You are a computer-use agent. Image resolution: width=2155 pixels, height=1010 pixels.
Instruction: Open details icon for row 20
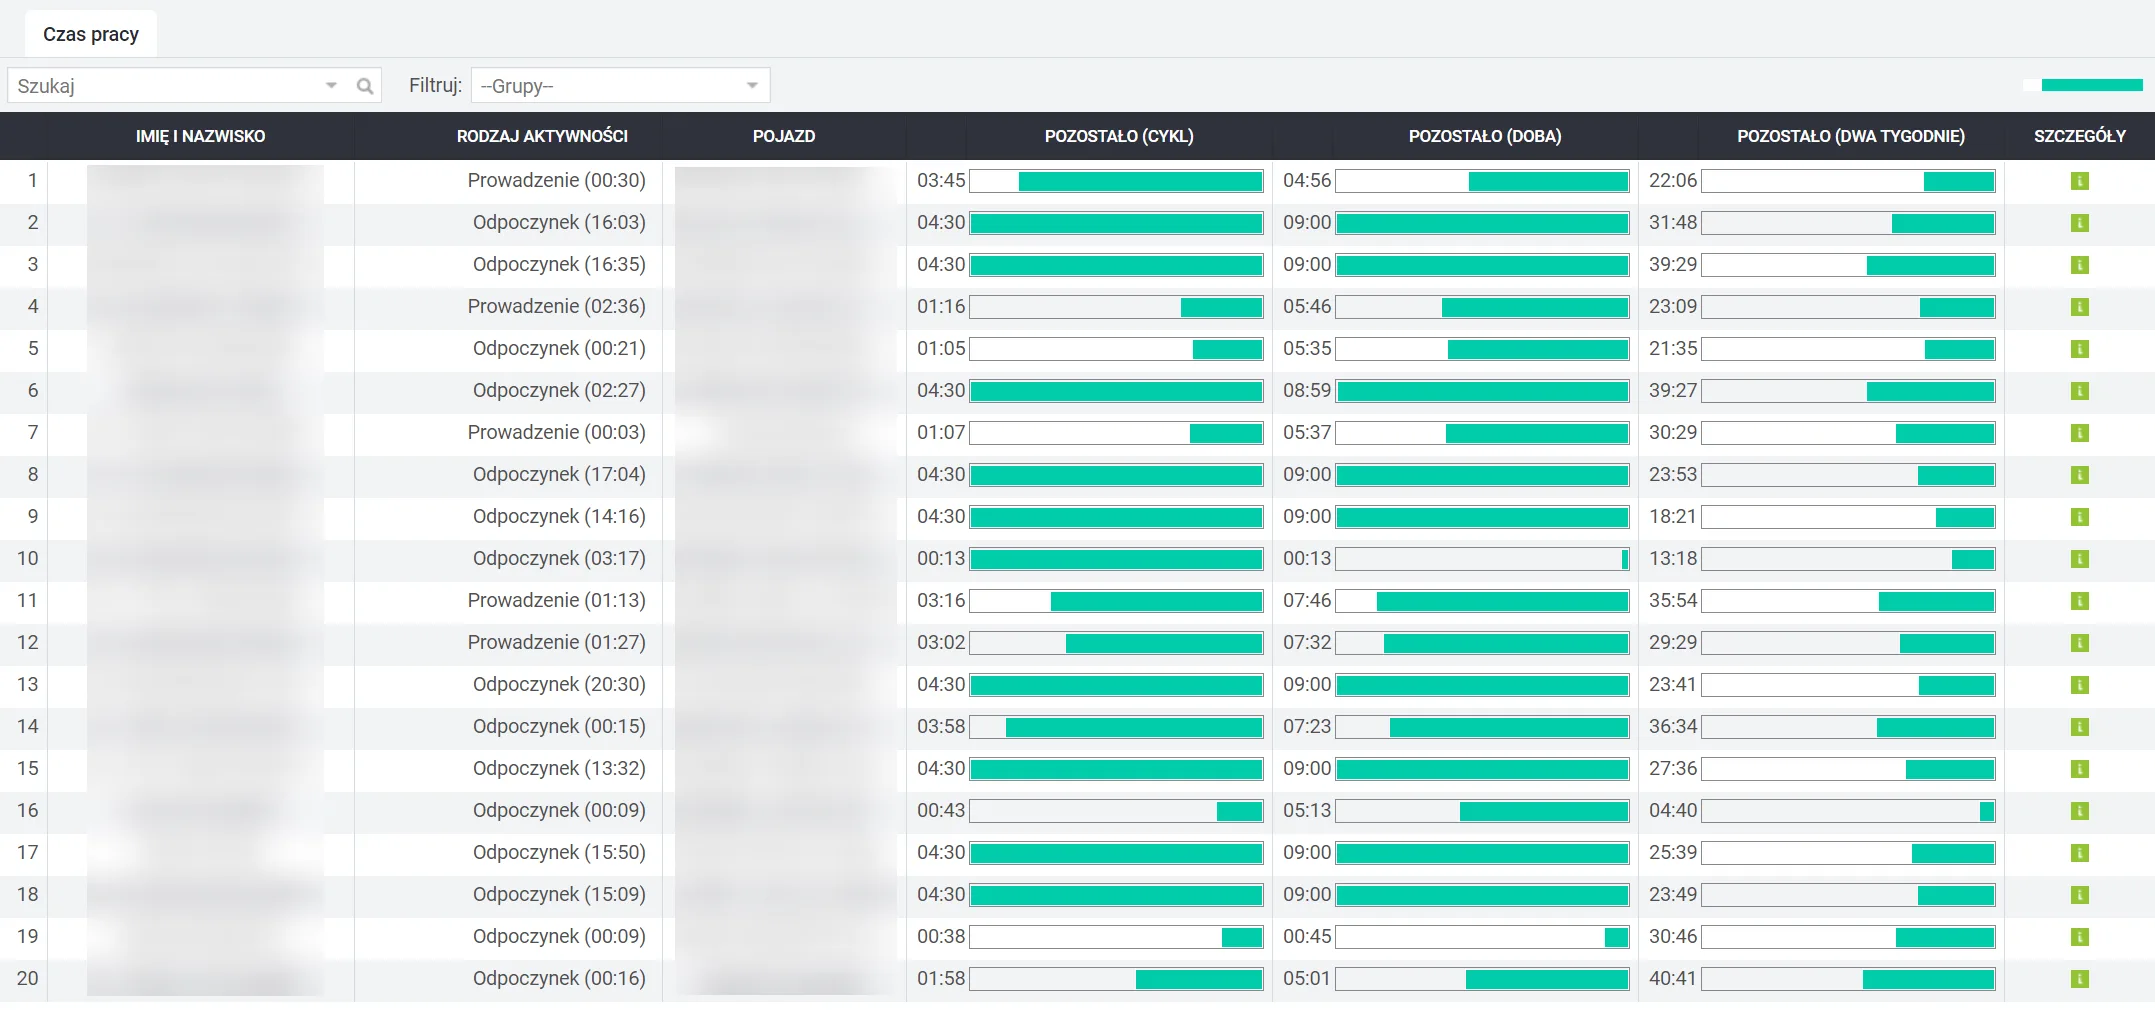2079,979
